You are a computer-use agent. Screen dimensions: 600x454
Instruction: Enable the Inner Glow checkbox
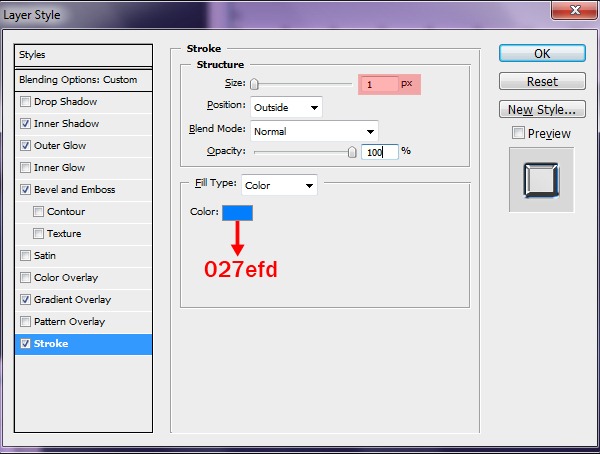pyautogui.click(x=25, y=168)
